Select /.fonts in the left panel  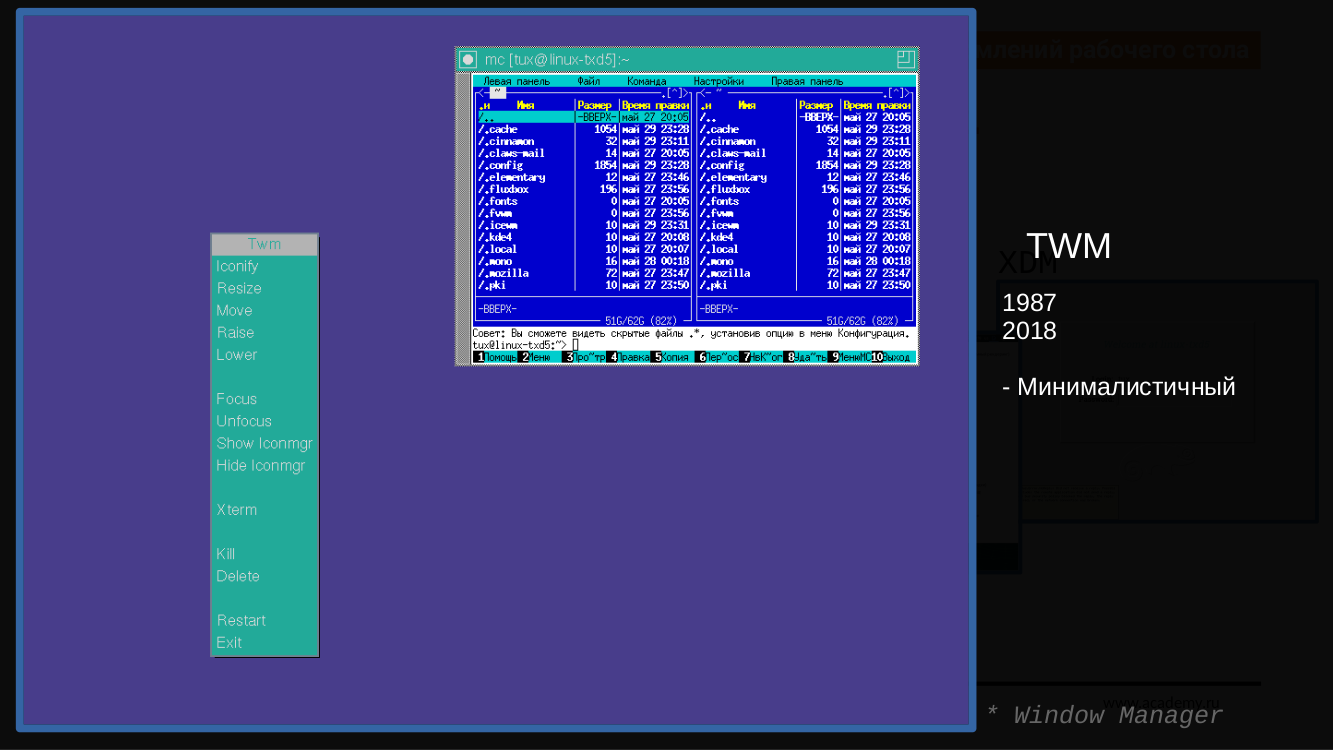pyautogui.click(x=584, y=201)
